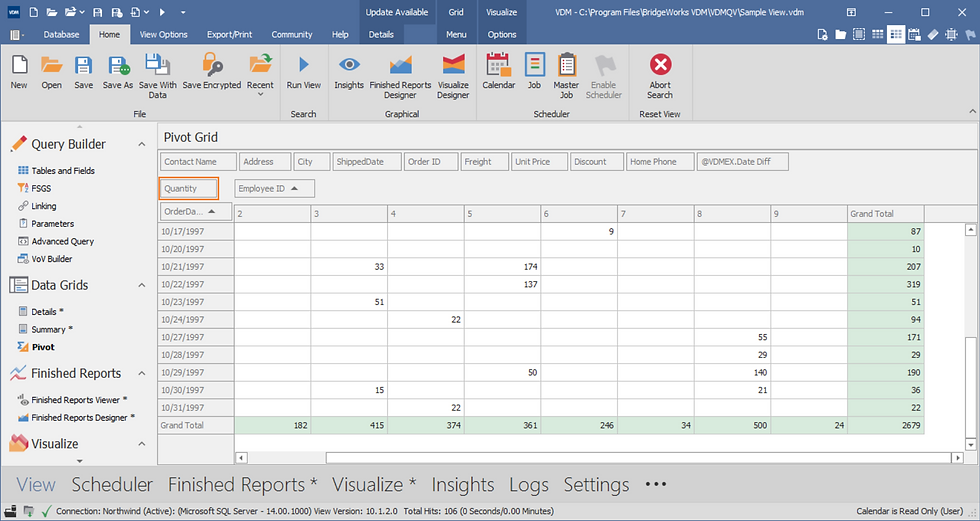This screenshot has height=521, width=980.
Task: Open the Customize Quick Access Toolbar arrow
Action: 182,12
